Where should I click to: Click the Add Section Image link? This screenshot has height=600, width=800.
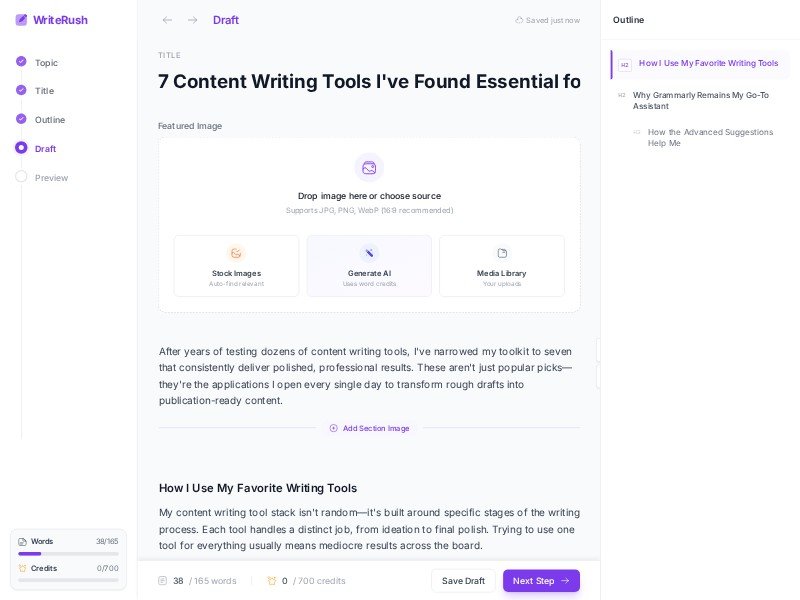(x=369, y=428)
